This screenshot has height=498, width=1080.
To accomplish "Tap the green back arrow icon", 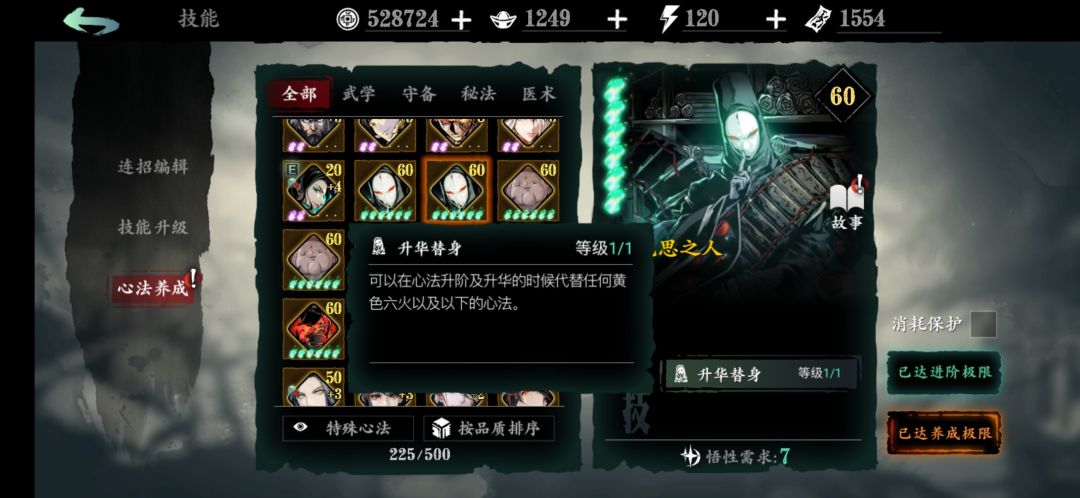I will coord(91,21).
